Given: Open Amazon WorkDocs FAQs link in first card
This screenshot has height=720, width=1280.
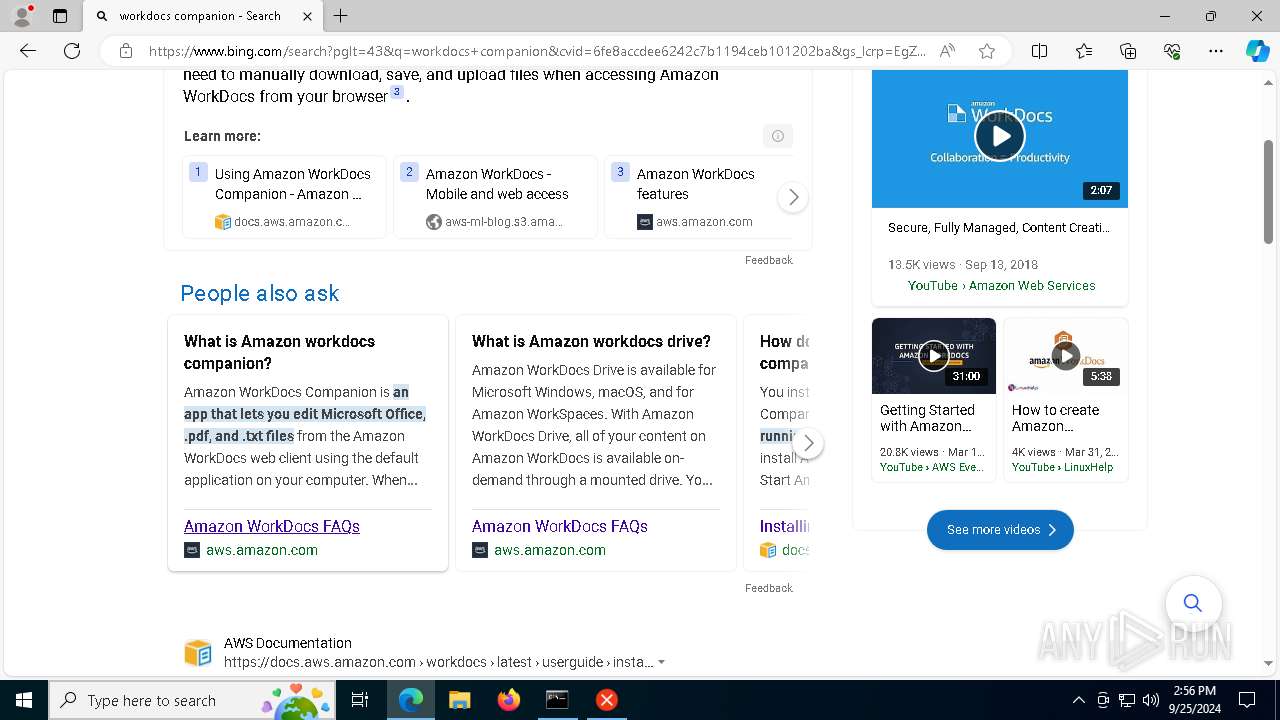Looking at the screenshot, I should [272, 526].
